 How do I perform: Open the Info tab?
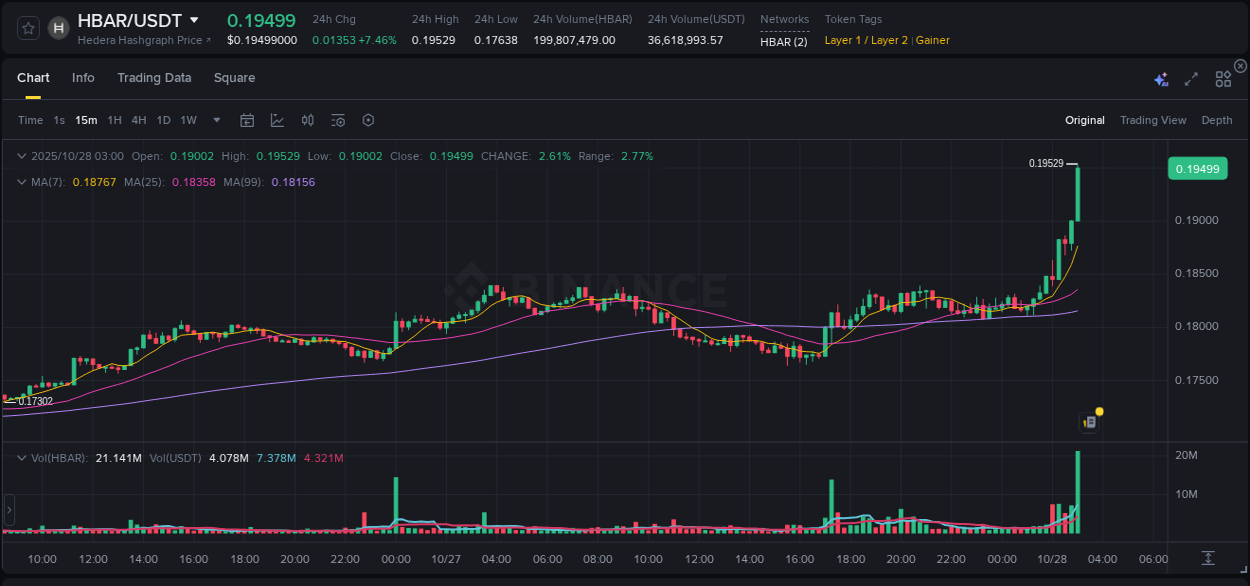(83, 78)
